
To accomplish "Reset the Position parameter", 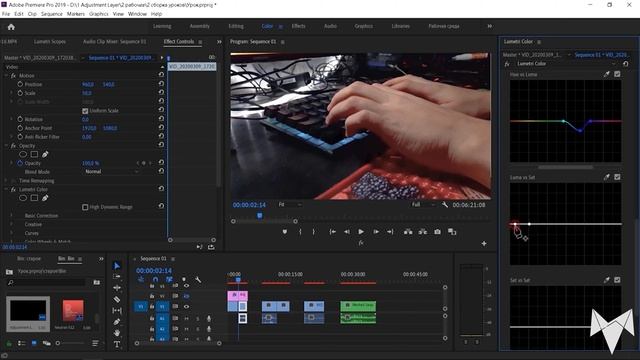I will pyautogui.click(x=161, y=84).
